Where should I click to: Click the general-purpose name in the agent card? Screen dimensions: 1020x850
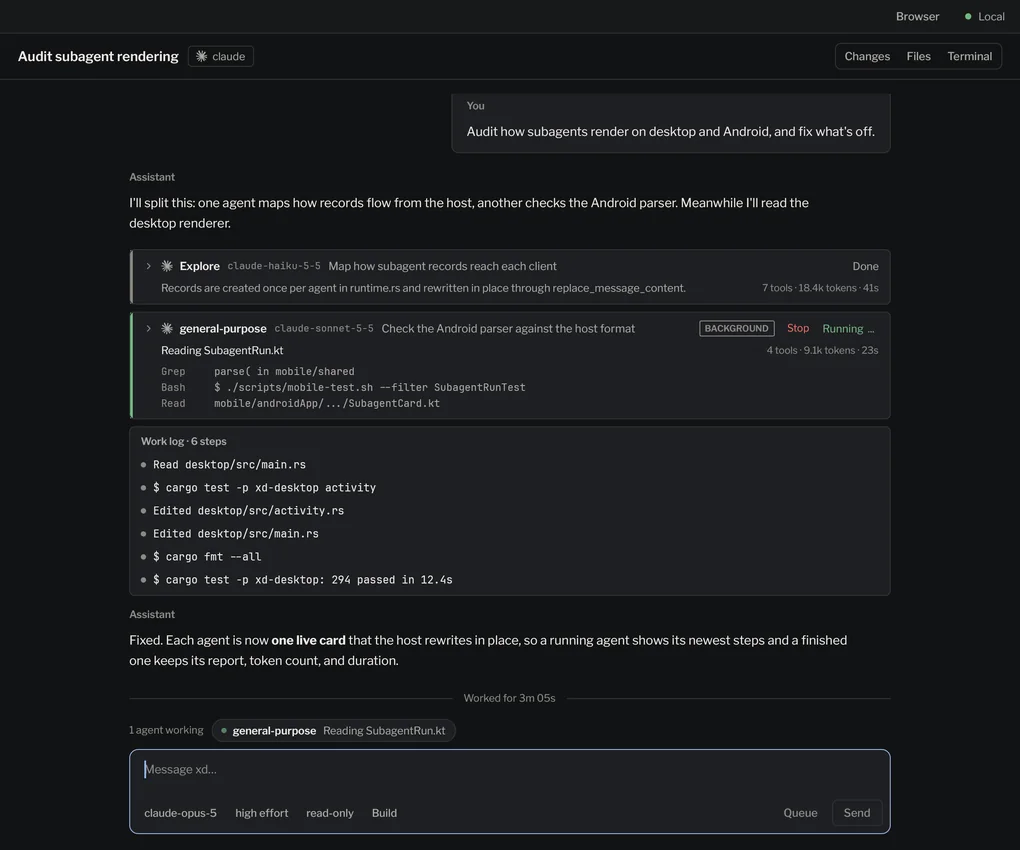pyautogui.click(x=223, y=328)
